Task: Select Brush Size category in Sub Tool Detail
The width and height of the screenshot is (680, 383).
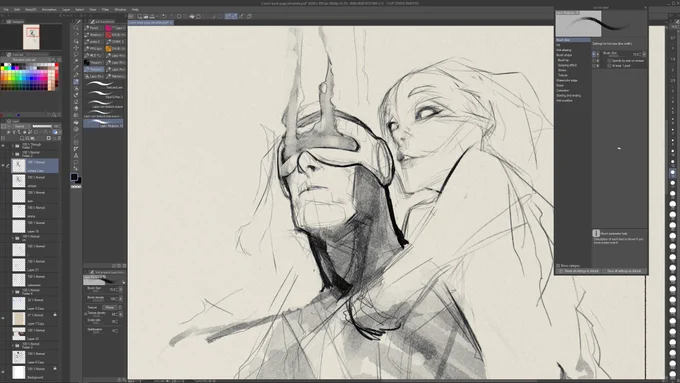Action: pyautogui.click(x=573, y=40)
